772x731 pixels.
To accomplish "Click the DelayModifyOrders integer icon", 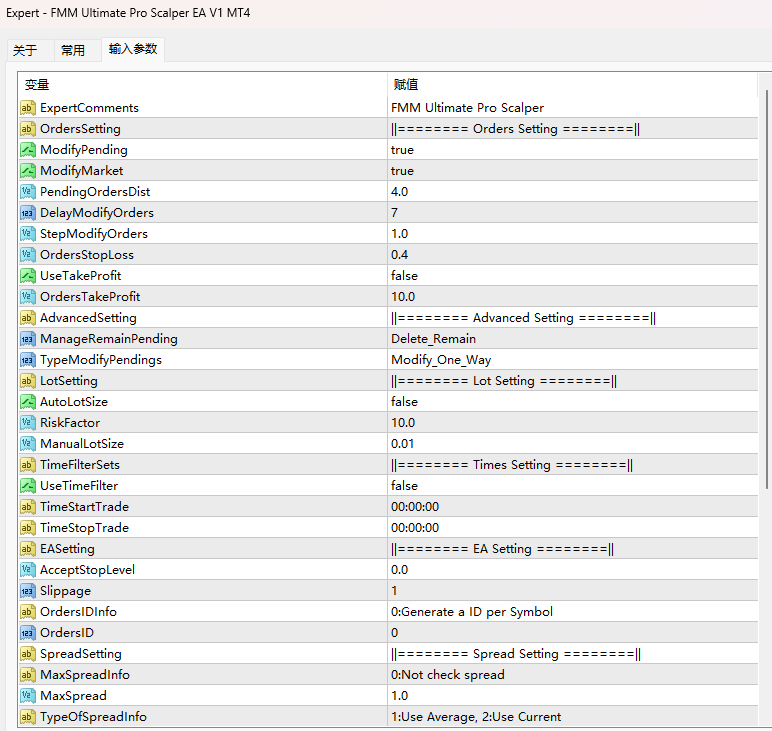I will coord(28,213).
